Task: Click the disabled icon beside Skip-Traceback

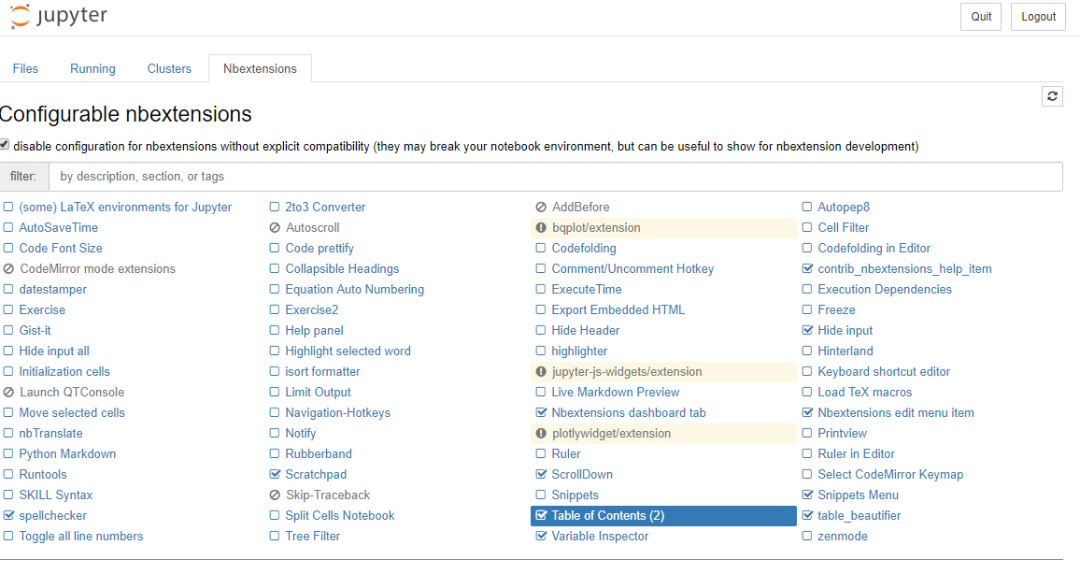Action: [275, 495]
